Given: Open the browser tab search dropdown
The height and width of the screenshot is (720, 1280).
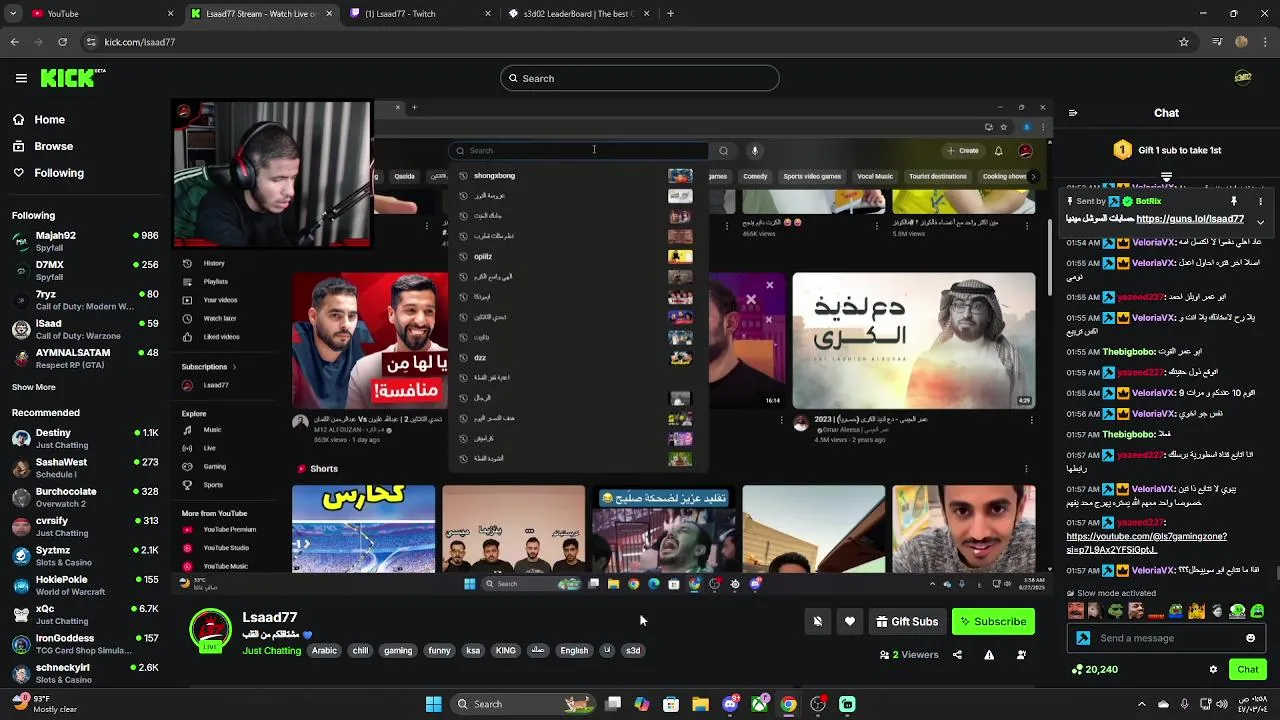Looking at the screenshot, I should 12,14.
